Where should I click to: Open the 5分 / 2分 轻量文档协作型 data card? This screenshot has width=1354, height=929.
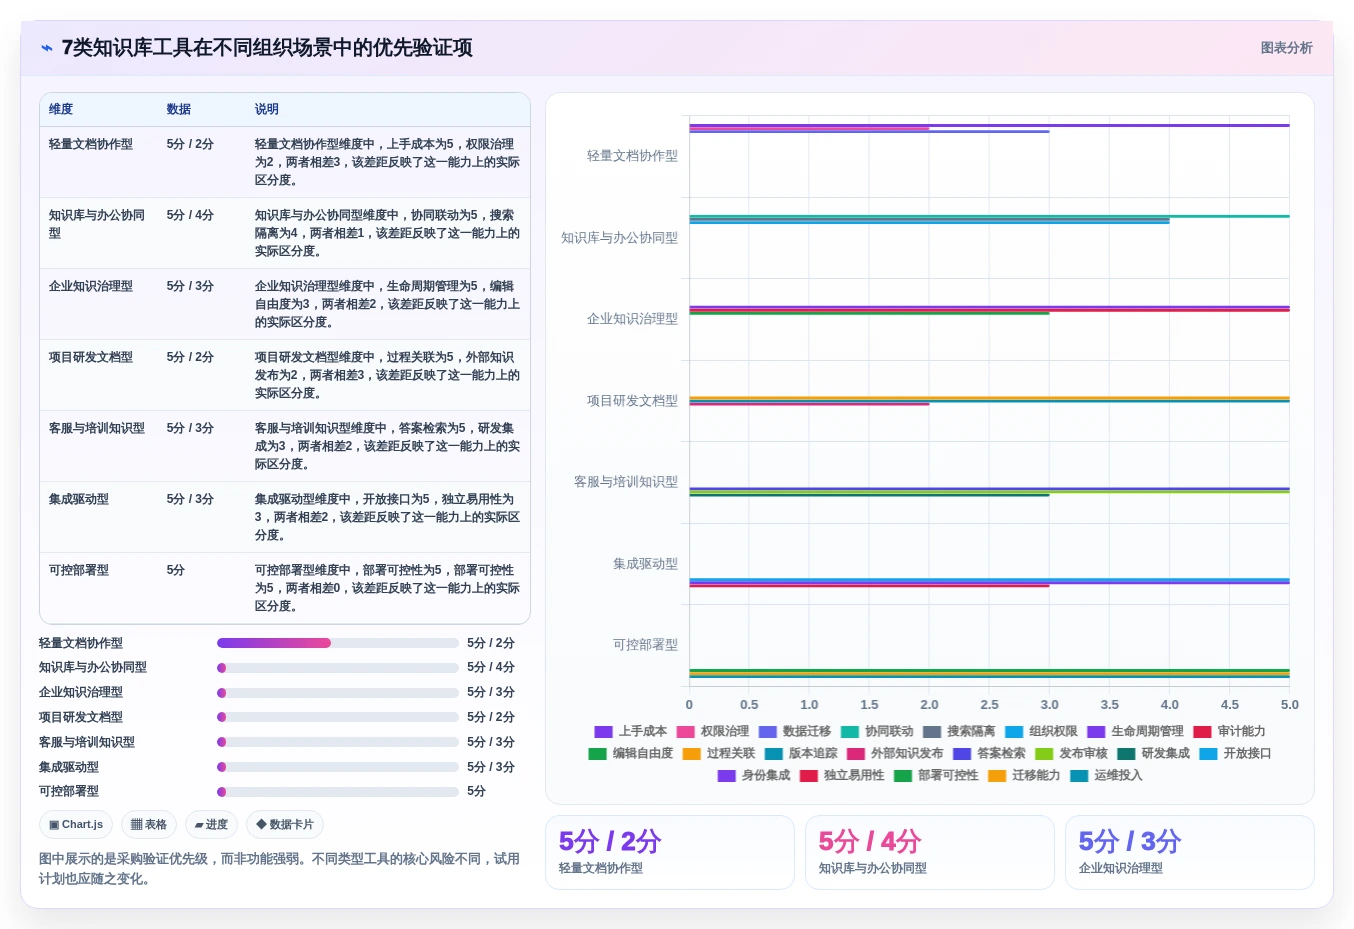[x=670, y=852]
